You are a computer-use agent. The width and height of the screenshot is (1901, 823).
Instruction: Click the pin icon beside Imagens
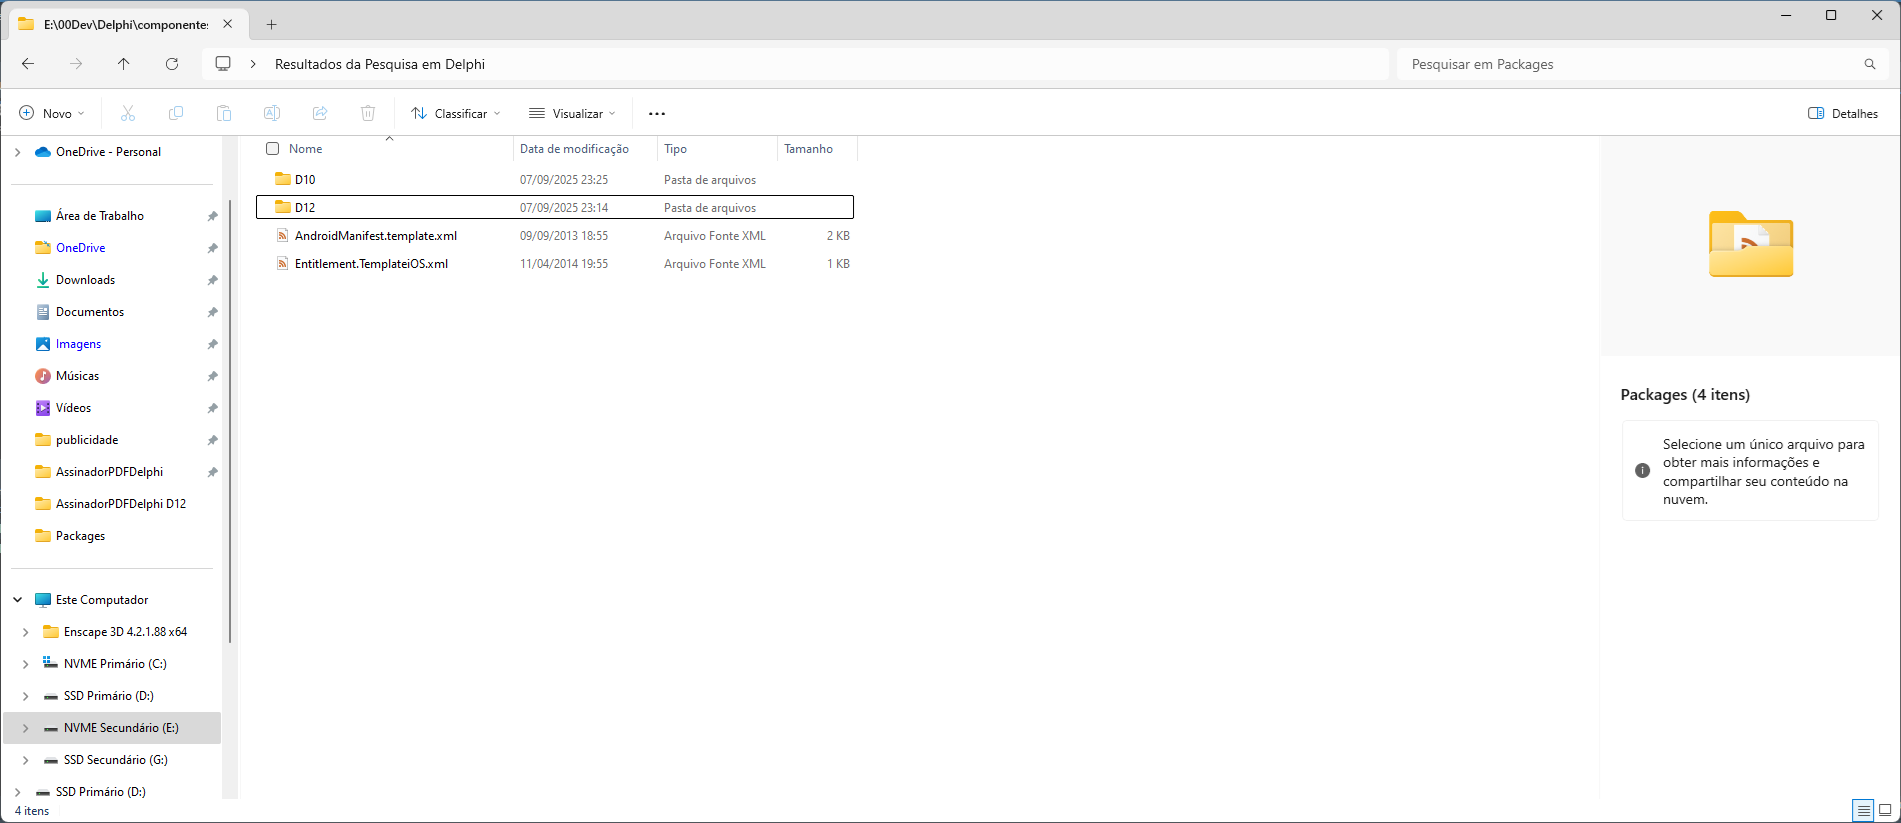[212, 344]
